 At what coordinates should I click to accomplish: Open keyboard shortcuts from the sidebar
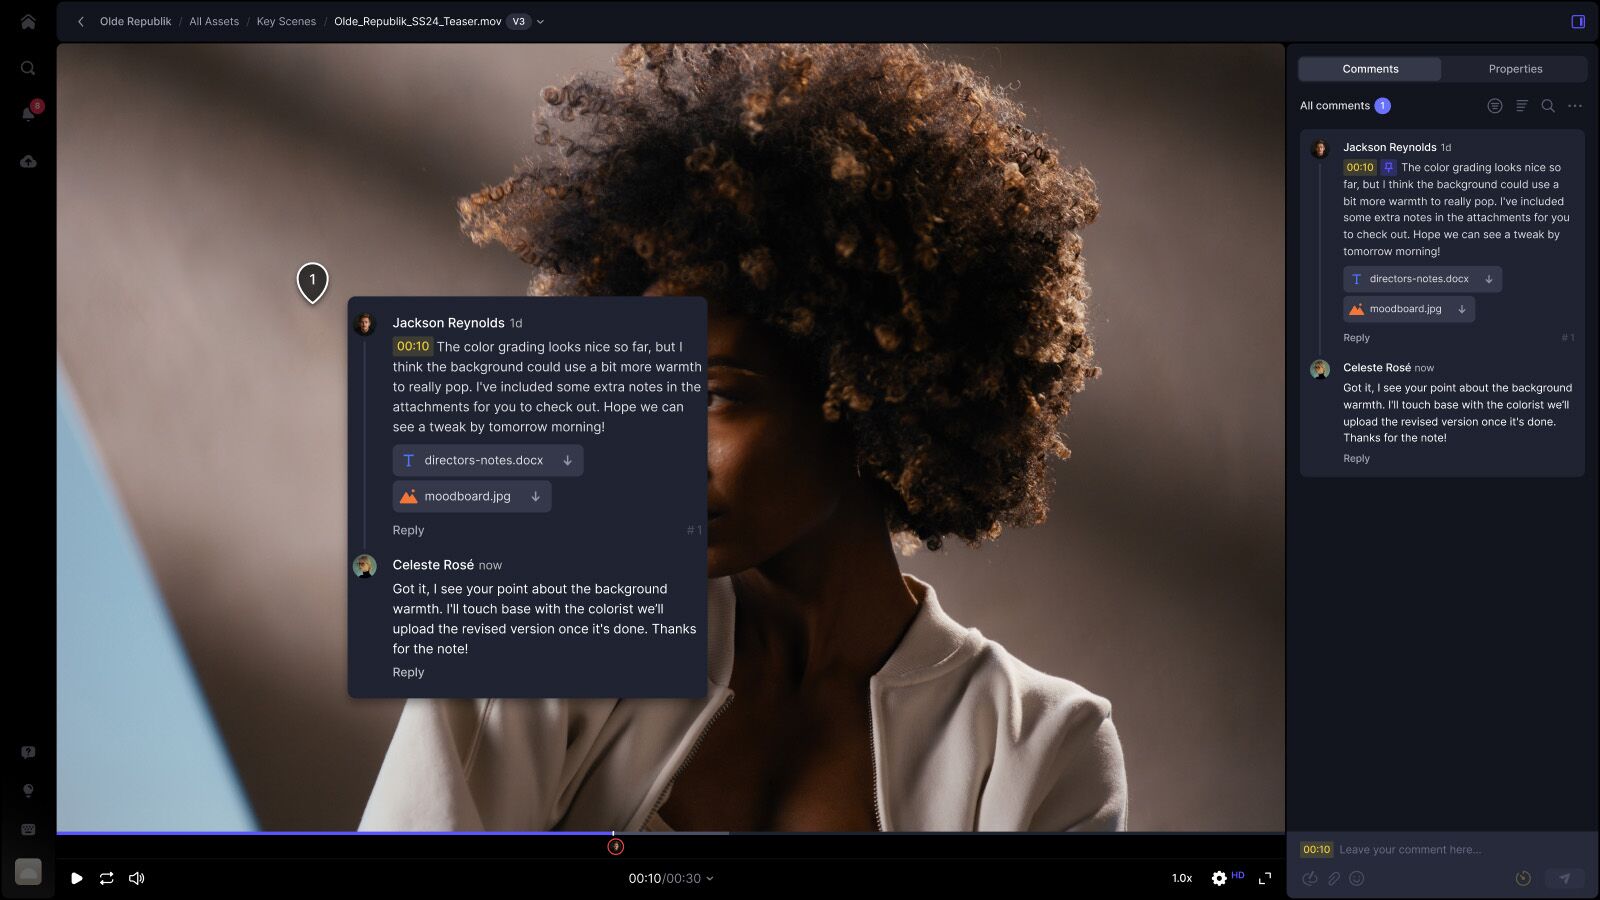(28, 829)
